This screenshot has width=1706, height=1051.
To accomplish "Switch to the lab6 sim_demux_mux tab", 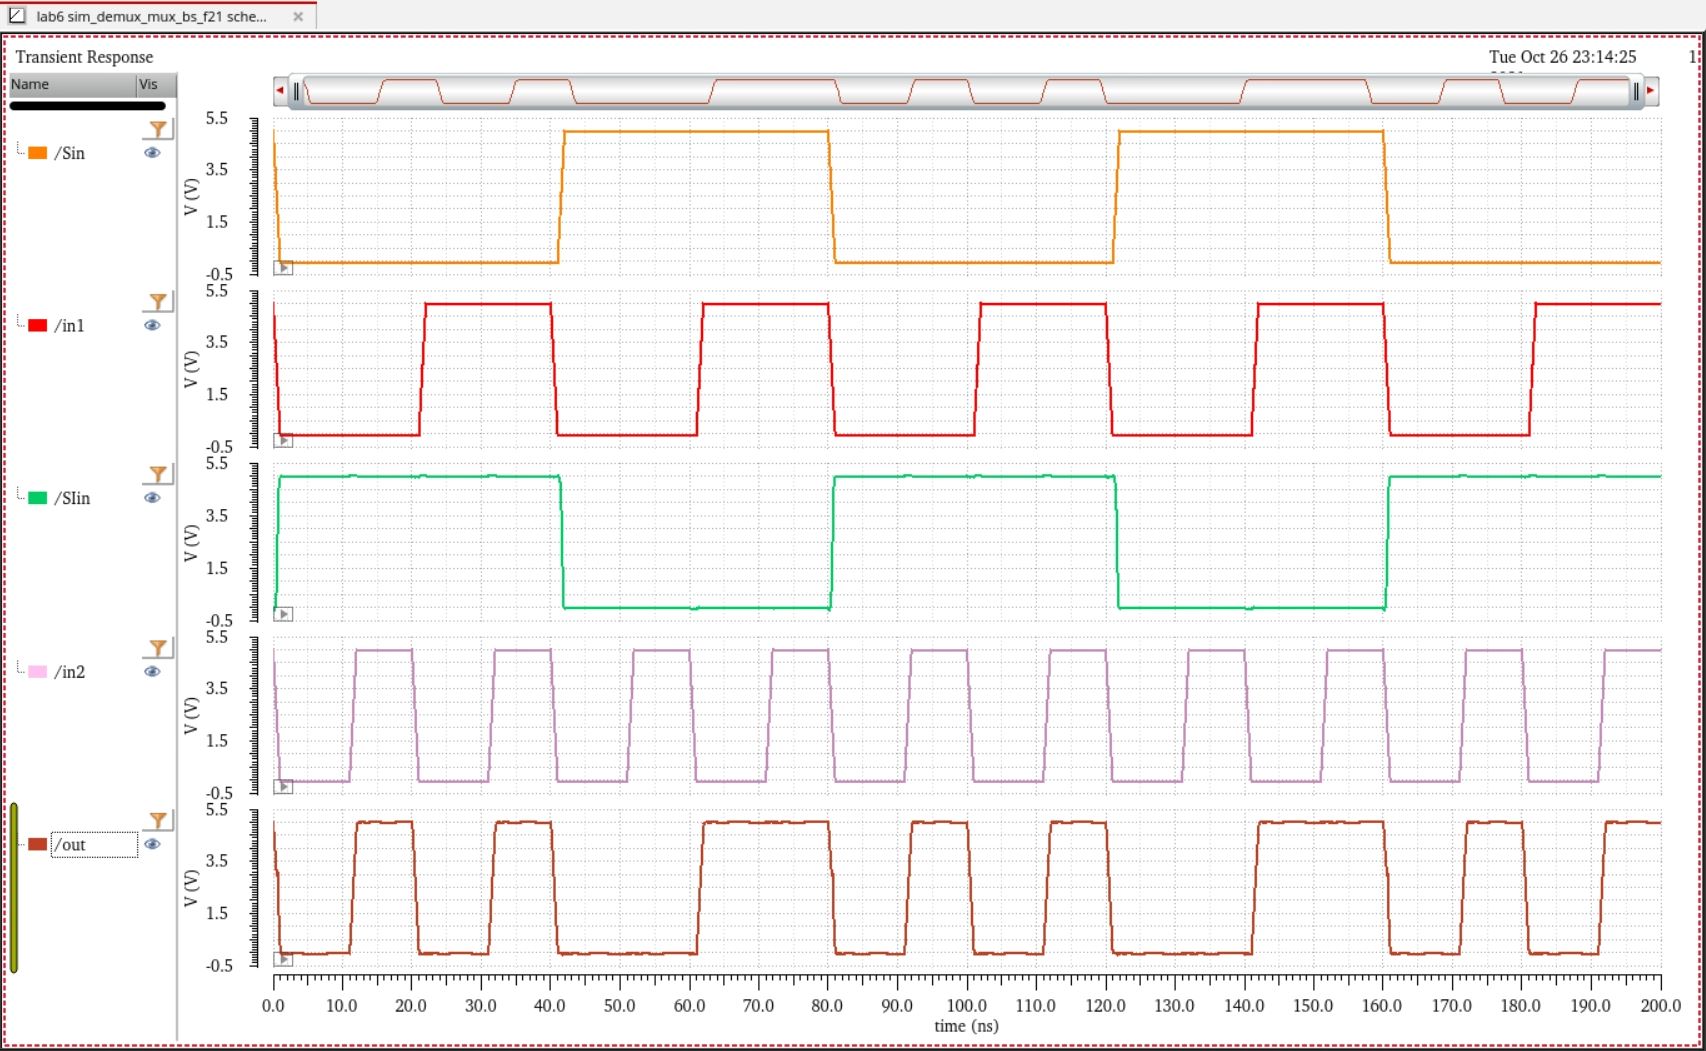I will [151, 16].
